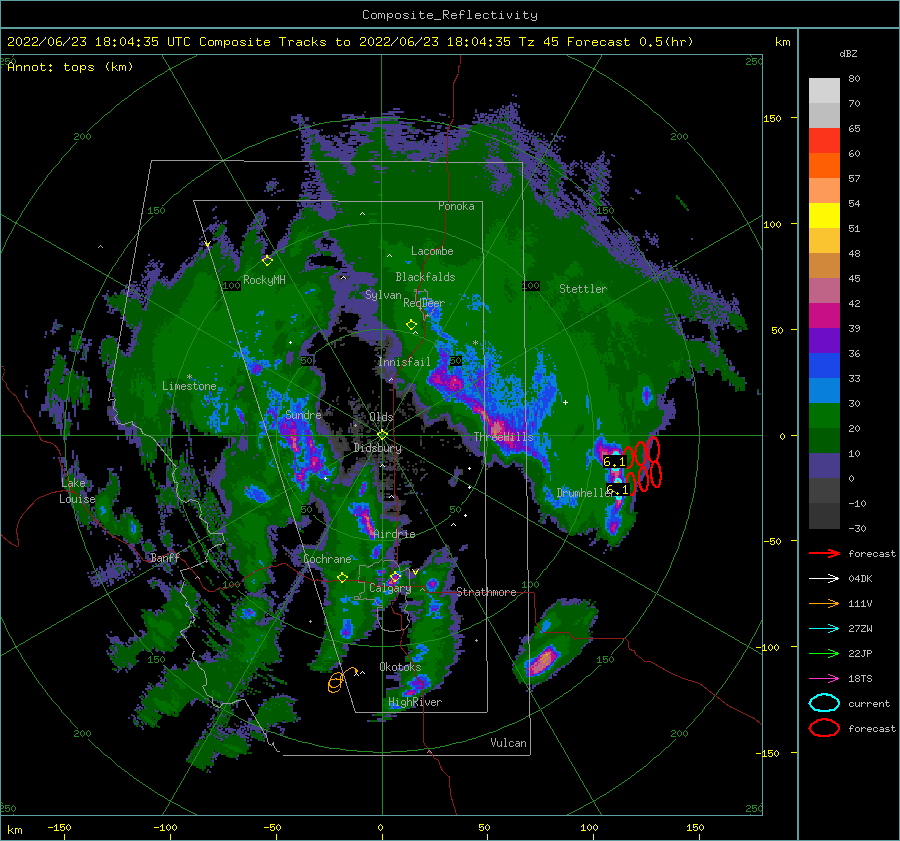
Task: Click the Ponoka town label
Action: [456, 206]
